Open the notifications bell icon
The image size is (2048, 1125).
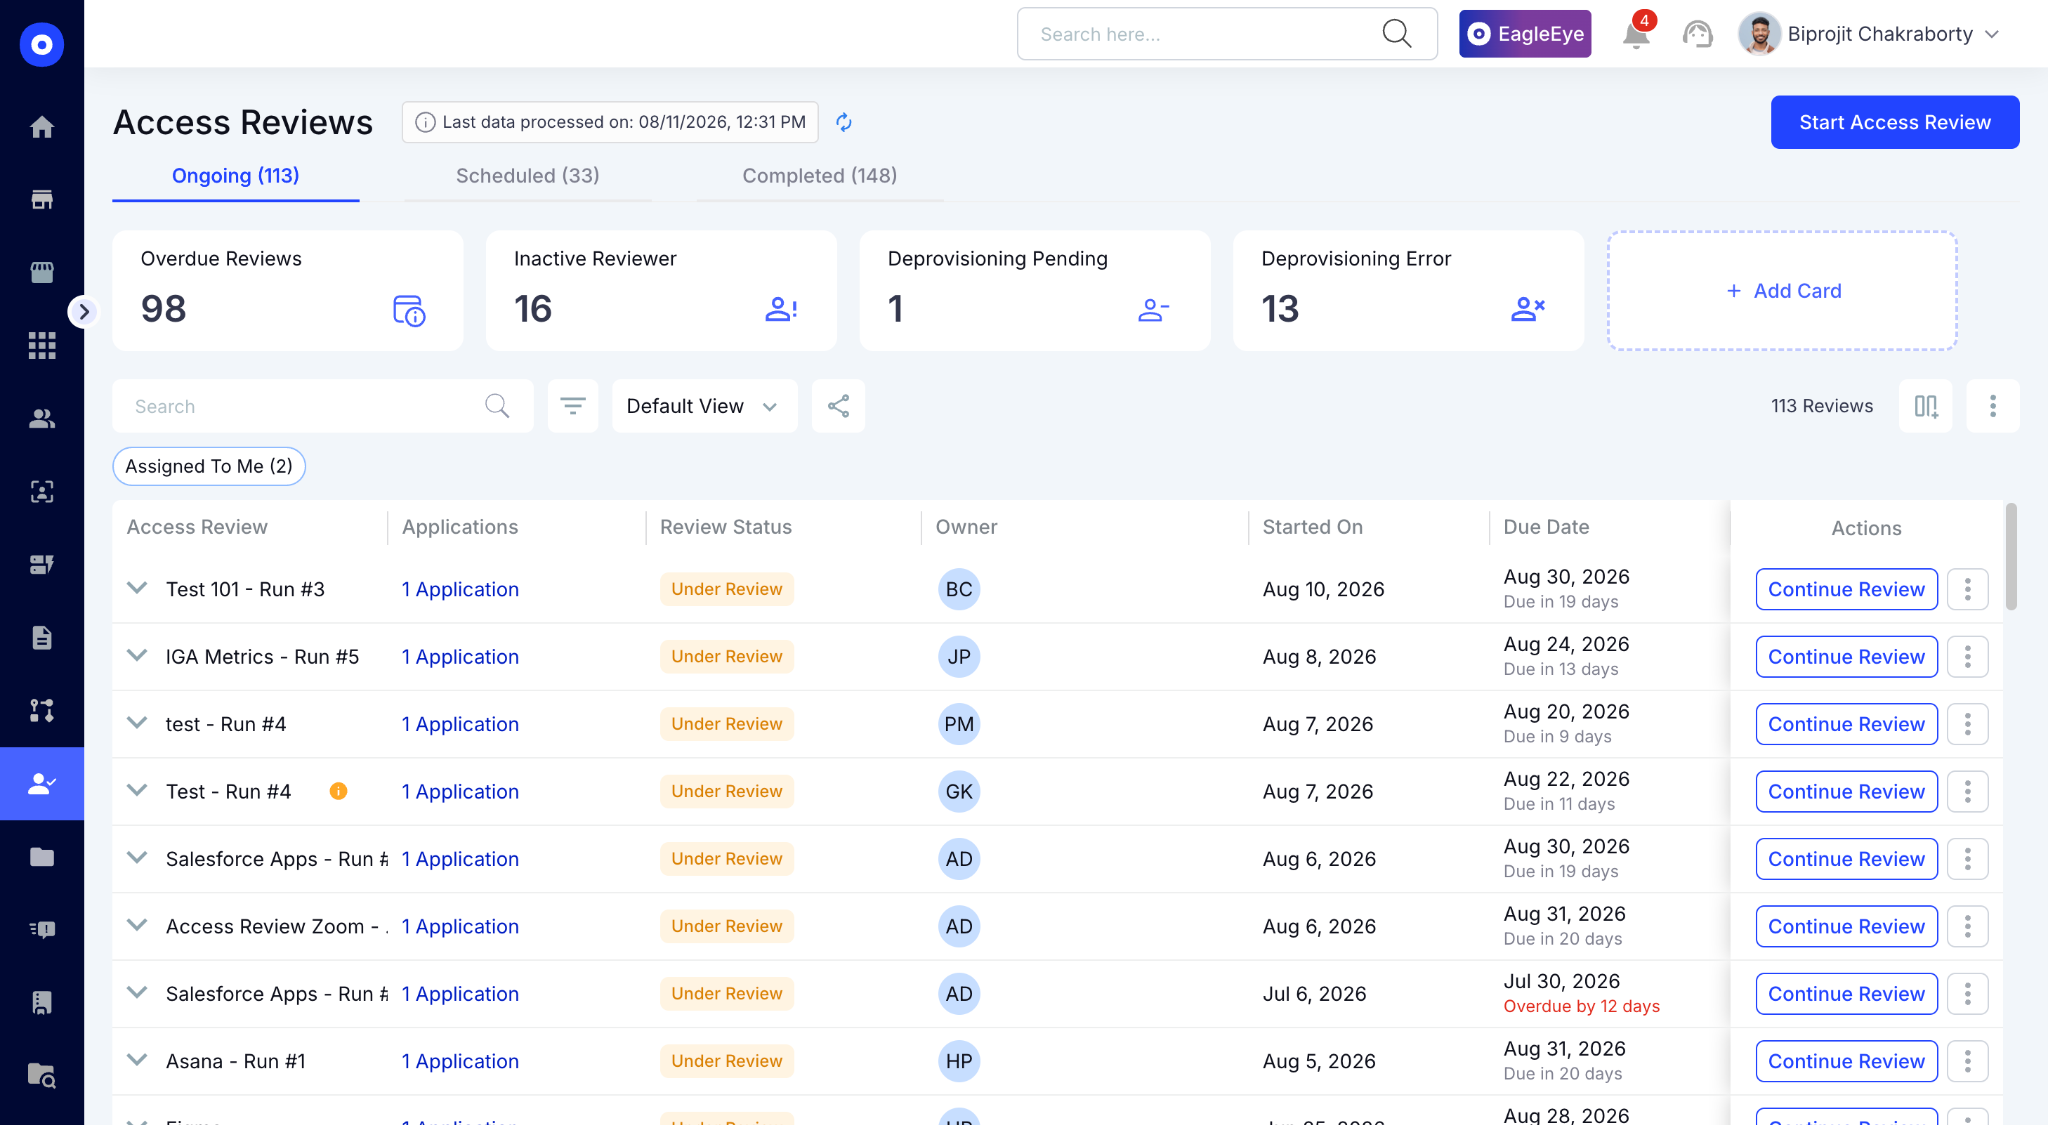[1636, 34]
